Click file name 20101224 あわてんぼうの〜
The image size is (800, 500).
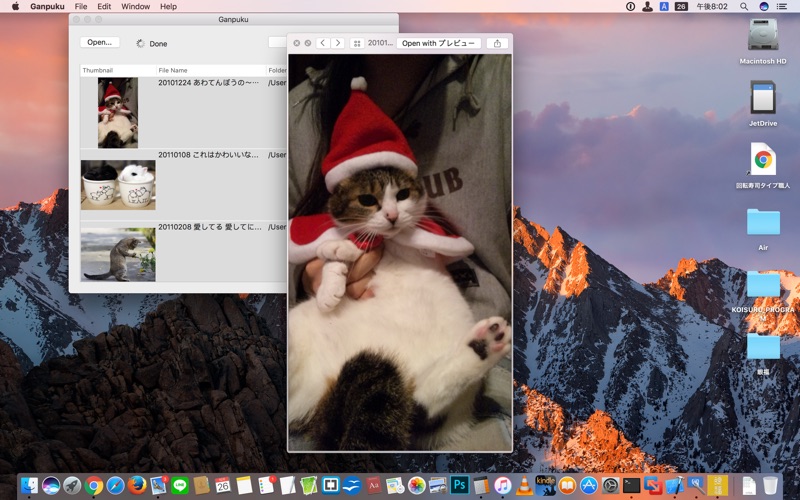[x=208, y=83]
